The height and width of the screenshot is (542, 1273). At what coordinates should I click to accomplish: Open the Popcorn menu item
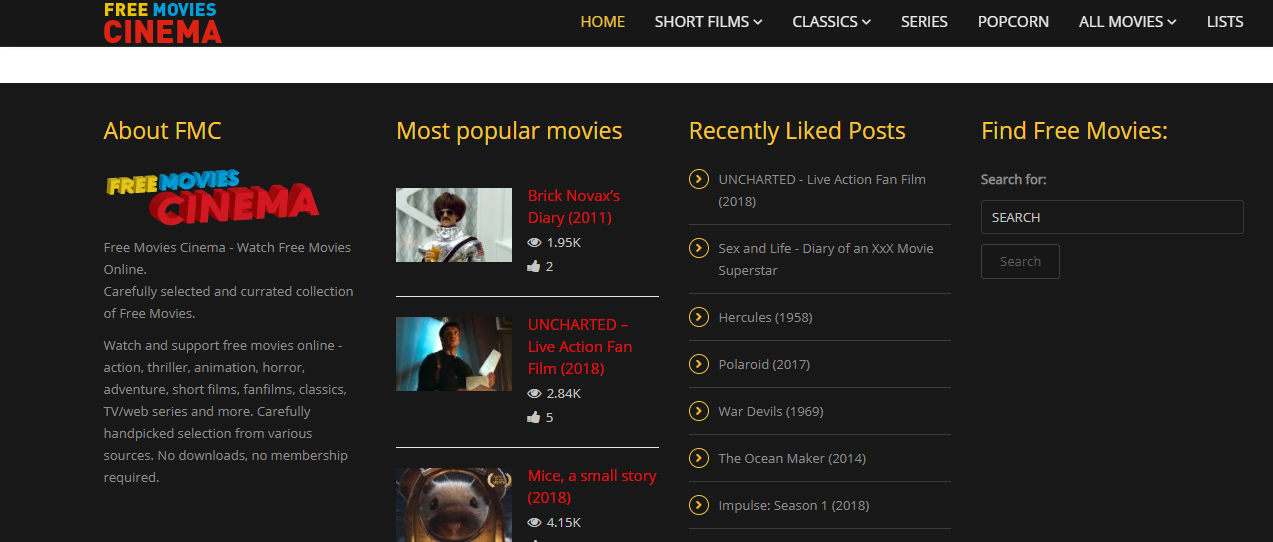1013,21
